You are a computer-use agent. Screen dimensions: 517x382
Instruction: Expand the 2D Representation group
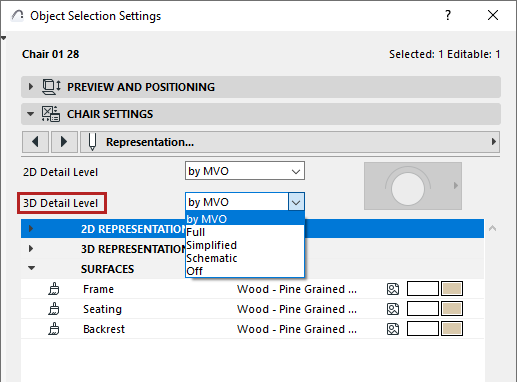pos(31,229)
